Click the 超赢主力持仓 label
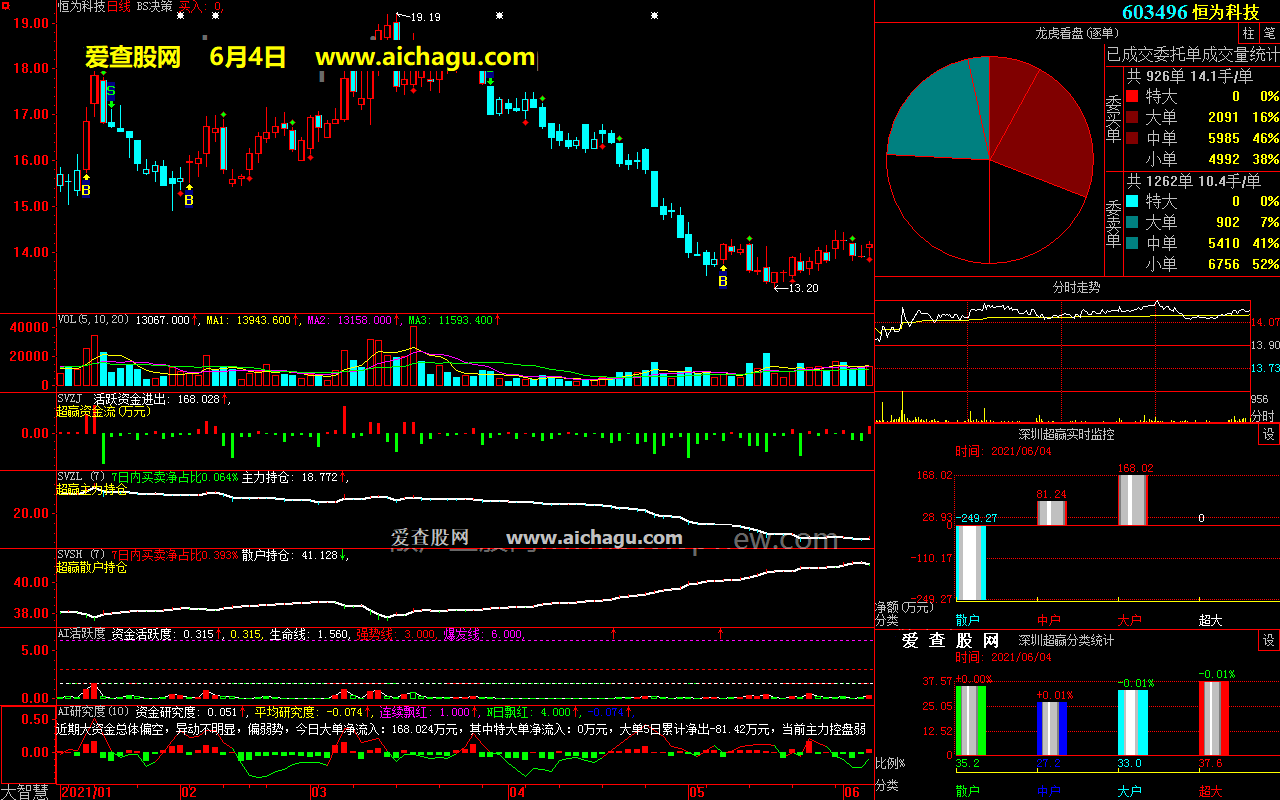Viewport: 1280px width, 800px height. coord(91,489)
